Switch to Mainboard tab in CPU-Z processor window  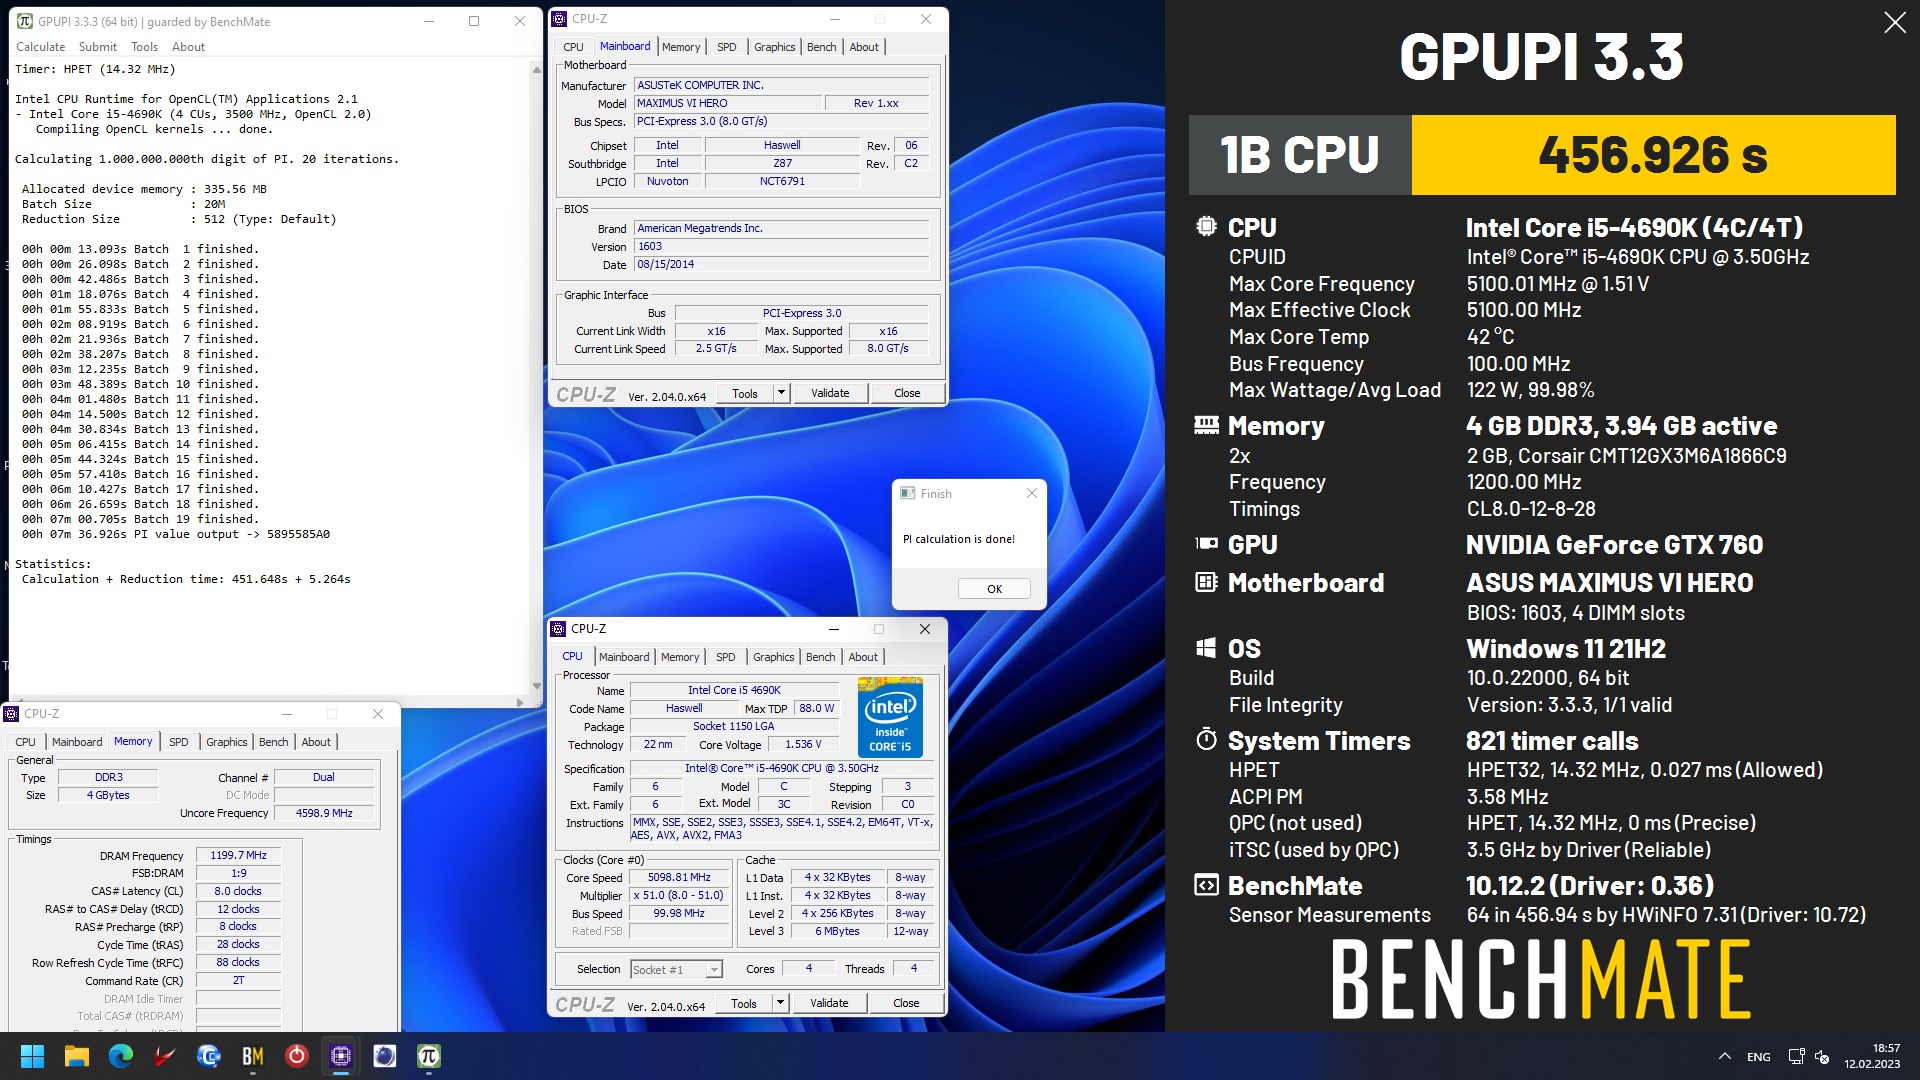click(624, 657)
